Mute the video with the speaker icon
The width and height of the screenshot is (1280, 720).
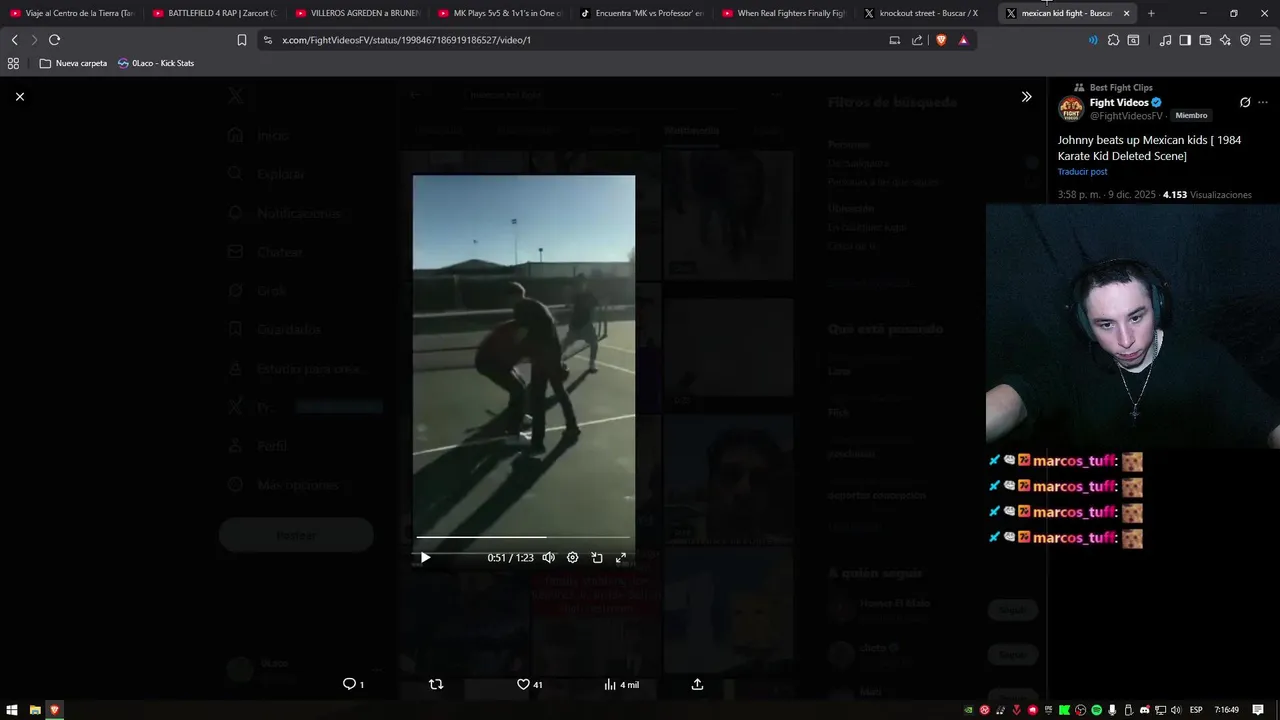548,557
